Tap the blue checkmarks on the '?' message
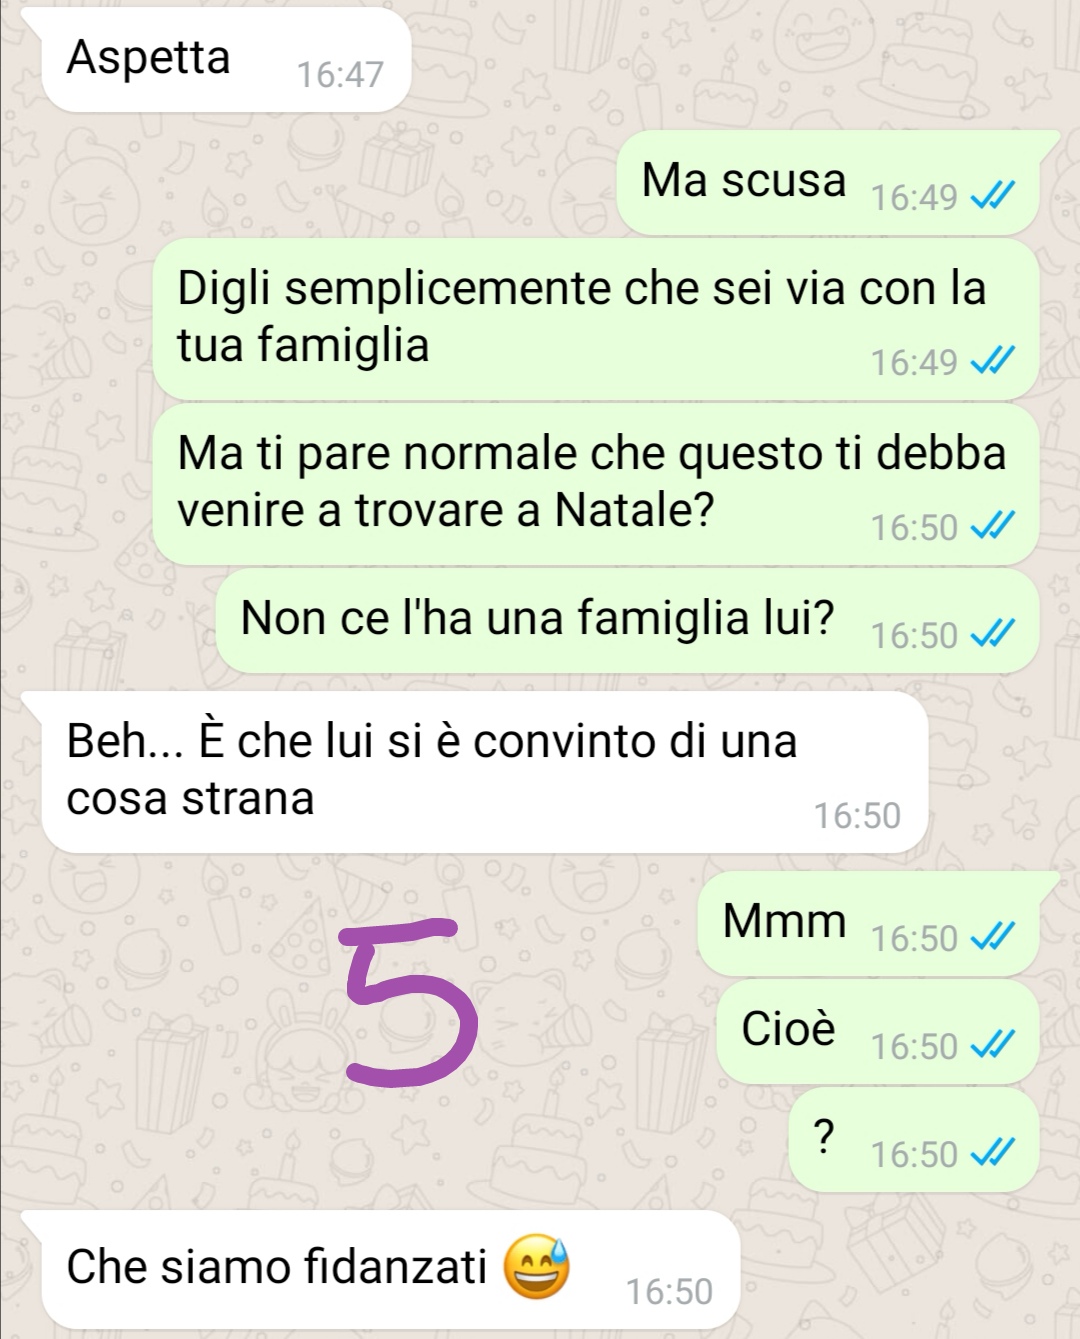The image size is (1080, 1339). (x=993, y=1153)
